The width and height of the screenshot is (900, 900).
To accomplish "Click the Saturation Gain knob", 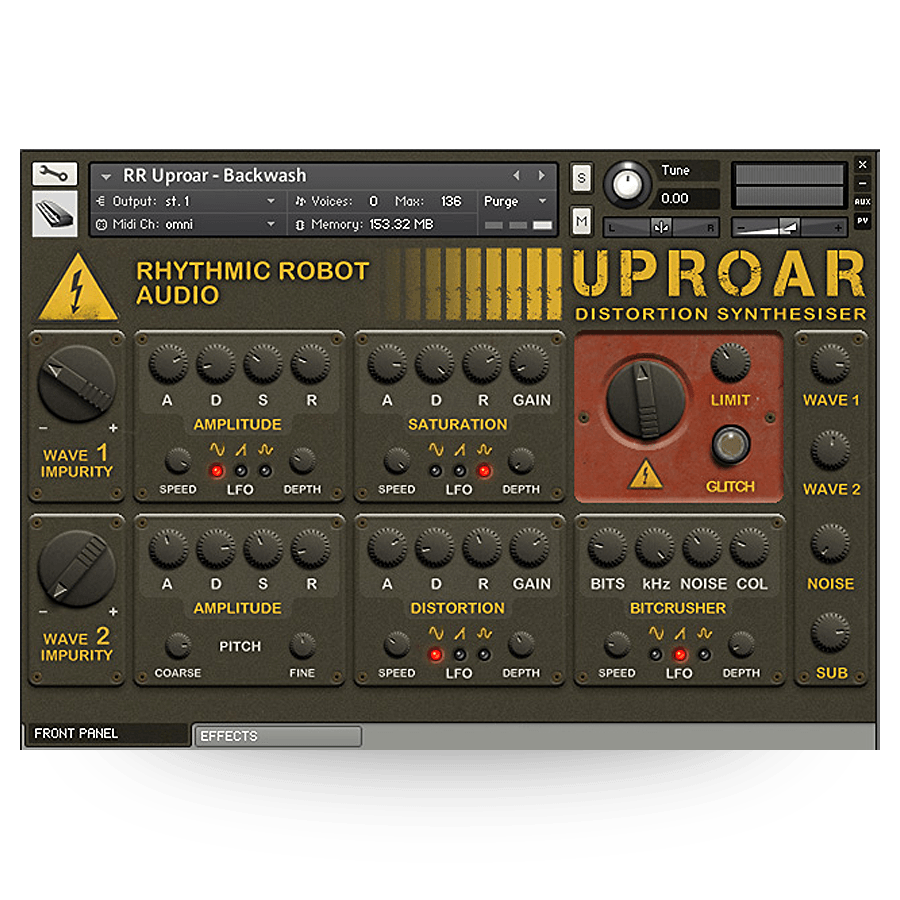I will 529,364.
